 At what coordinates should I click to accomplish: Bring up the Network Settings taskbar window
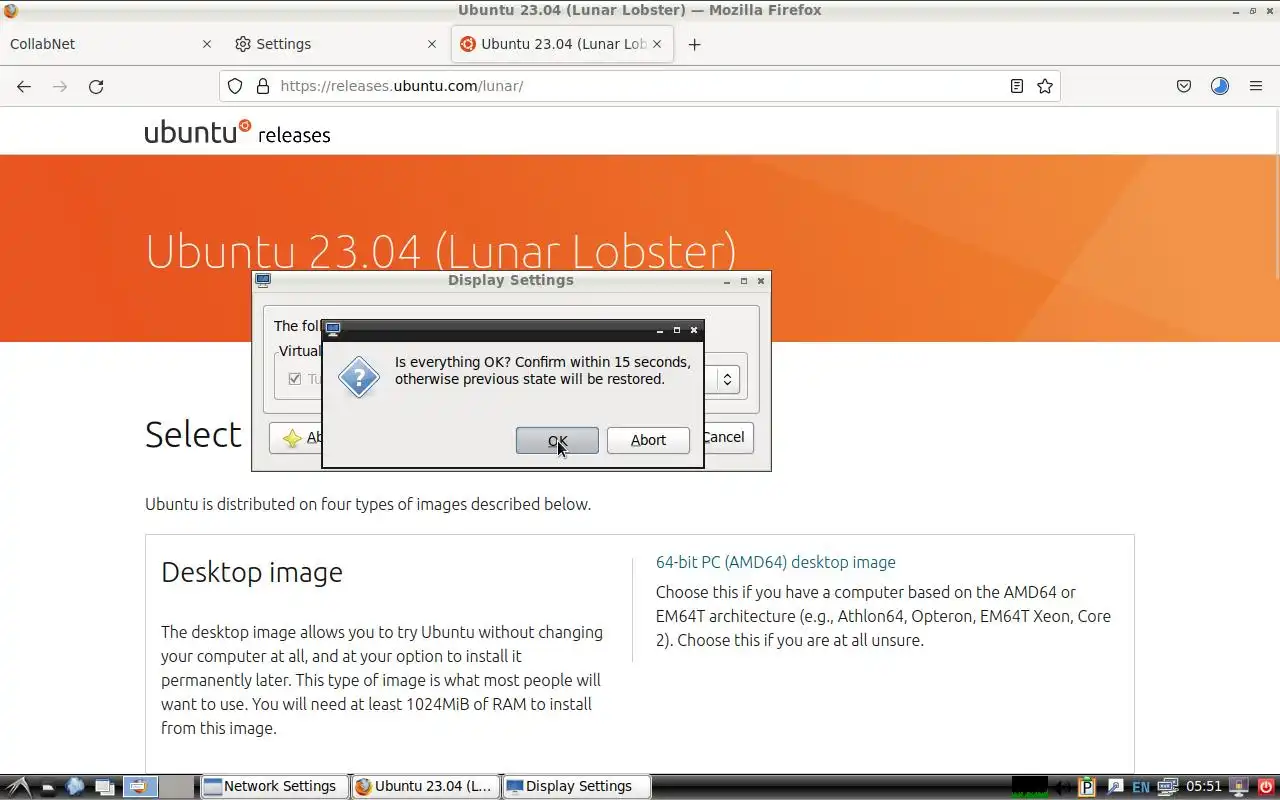pos(274,786)
